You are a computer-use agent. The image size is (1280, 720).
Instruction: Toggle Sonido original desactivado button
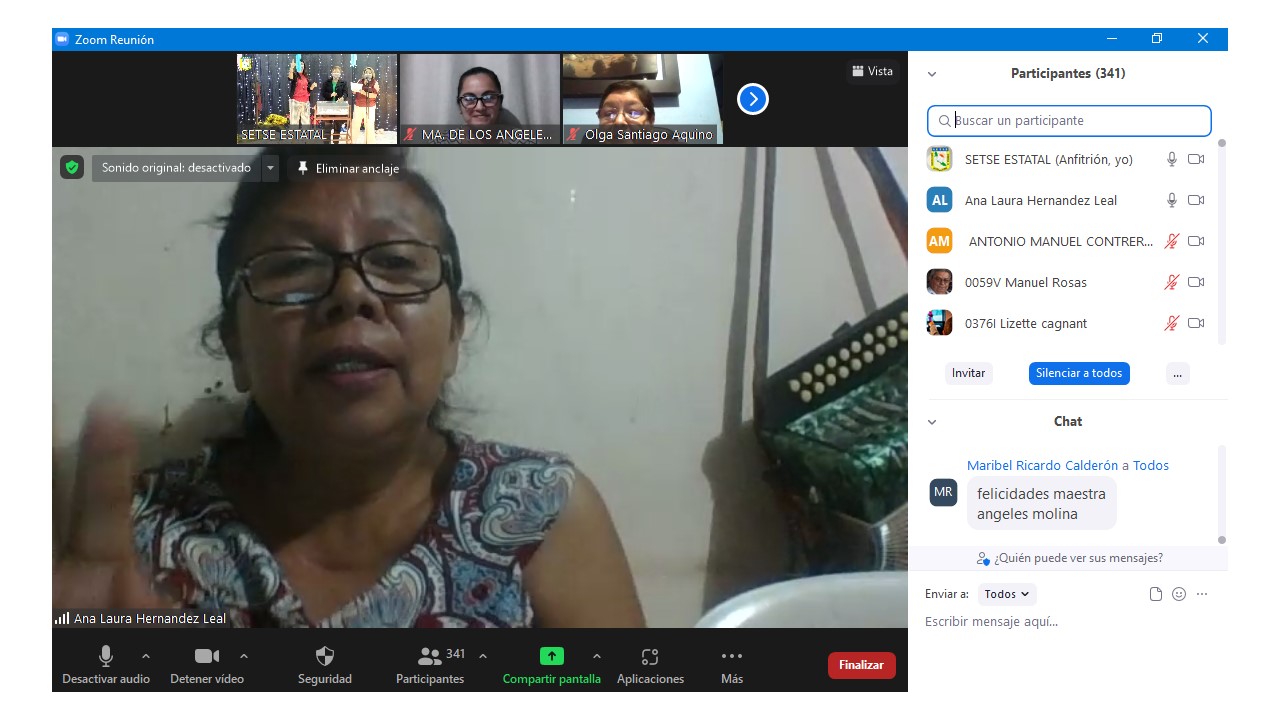(x=176, y=168)
